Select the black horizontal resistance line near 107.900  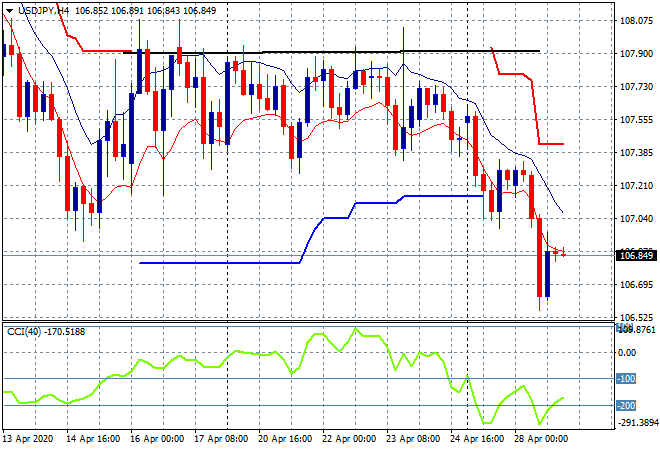click(x=331, y=52)
